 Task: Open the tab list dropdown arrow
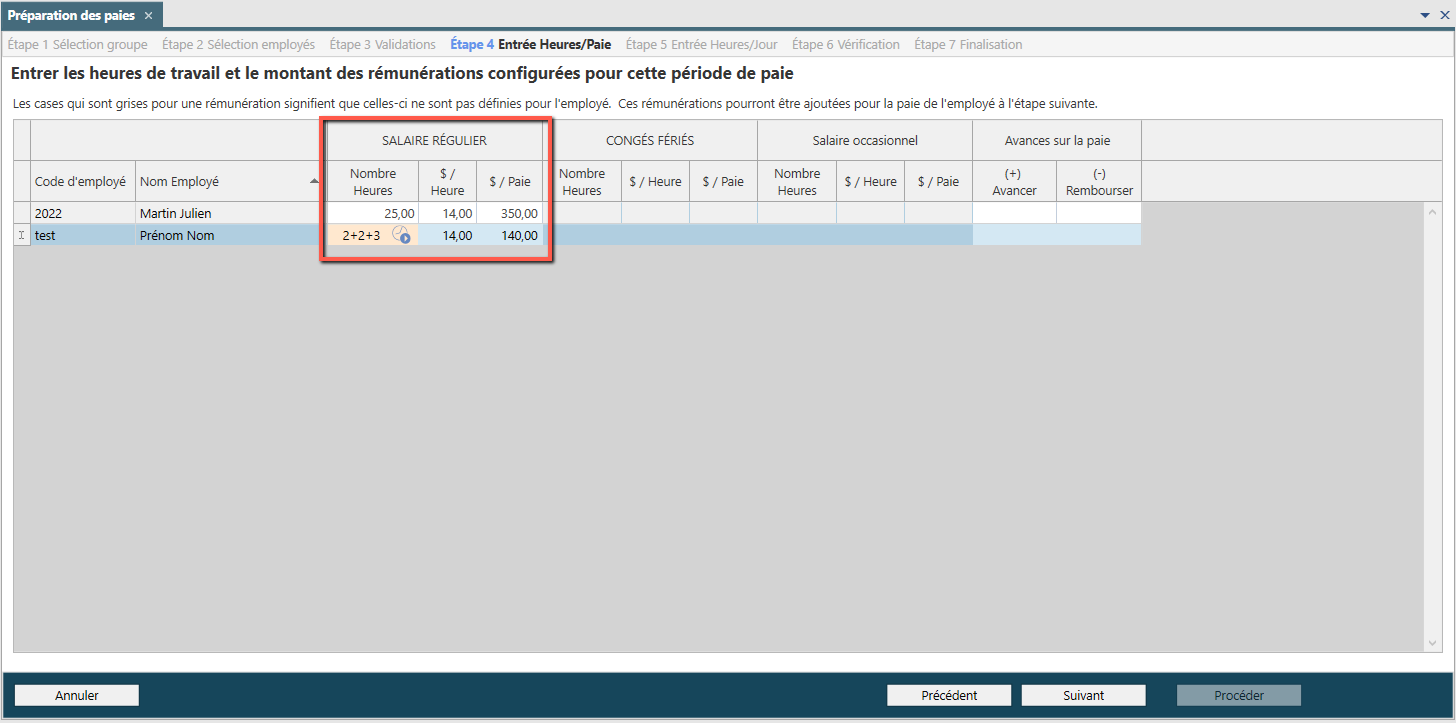click(1425, 15)
